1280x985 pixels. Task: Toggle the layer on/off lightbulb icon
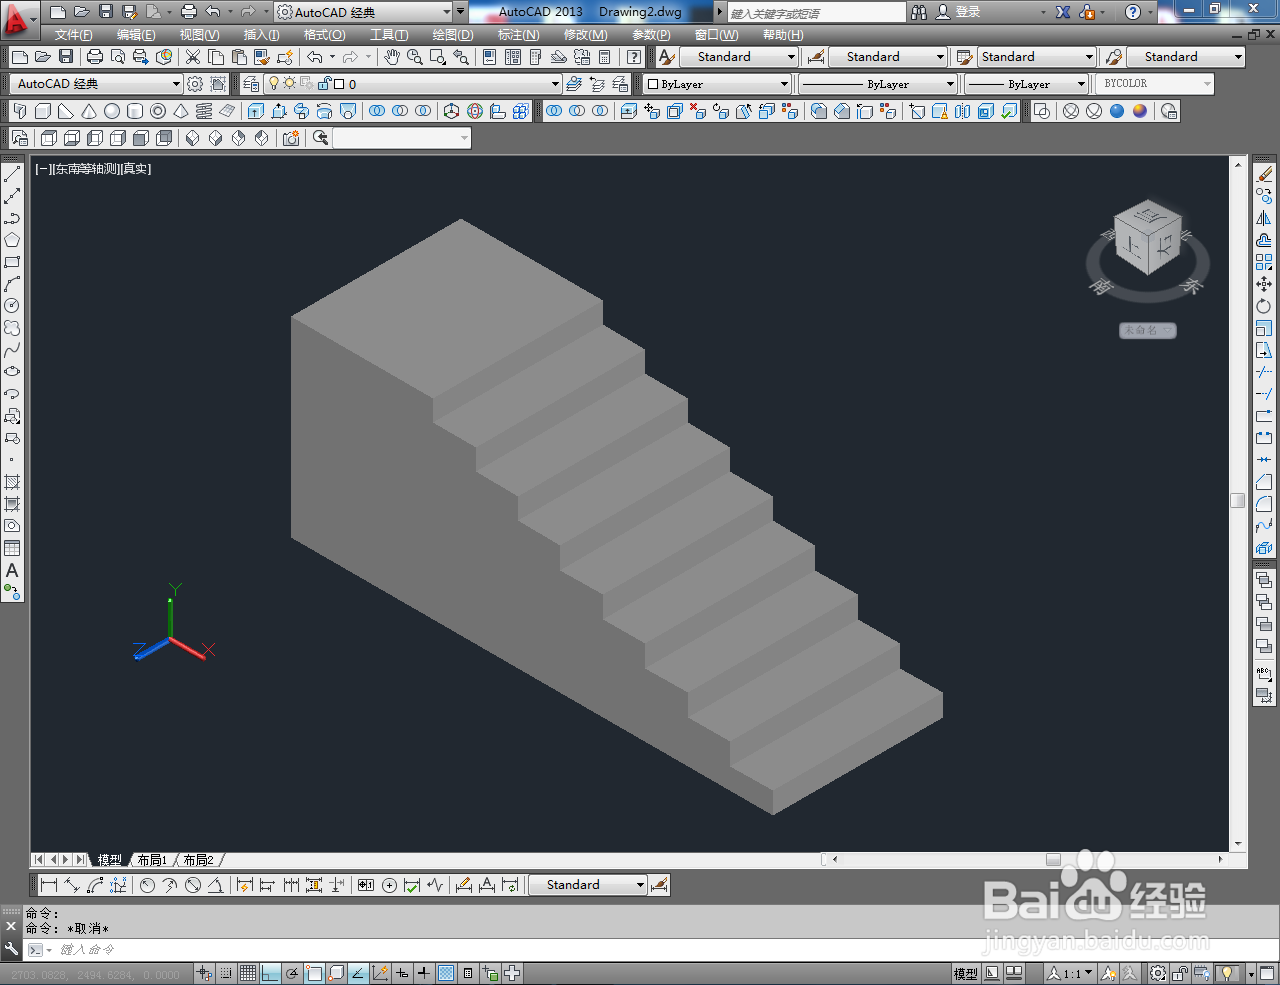(274, 84)
